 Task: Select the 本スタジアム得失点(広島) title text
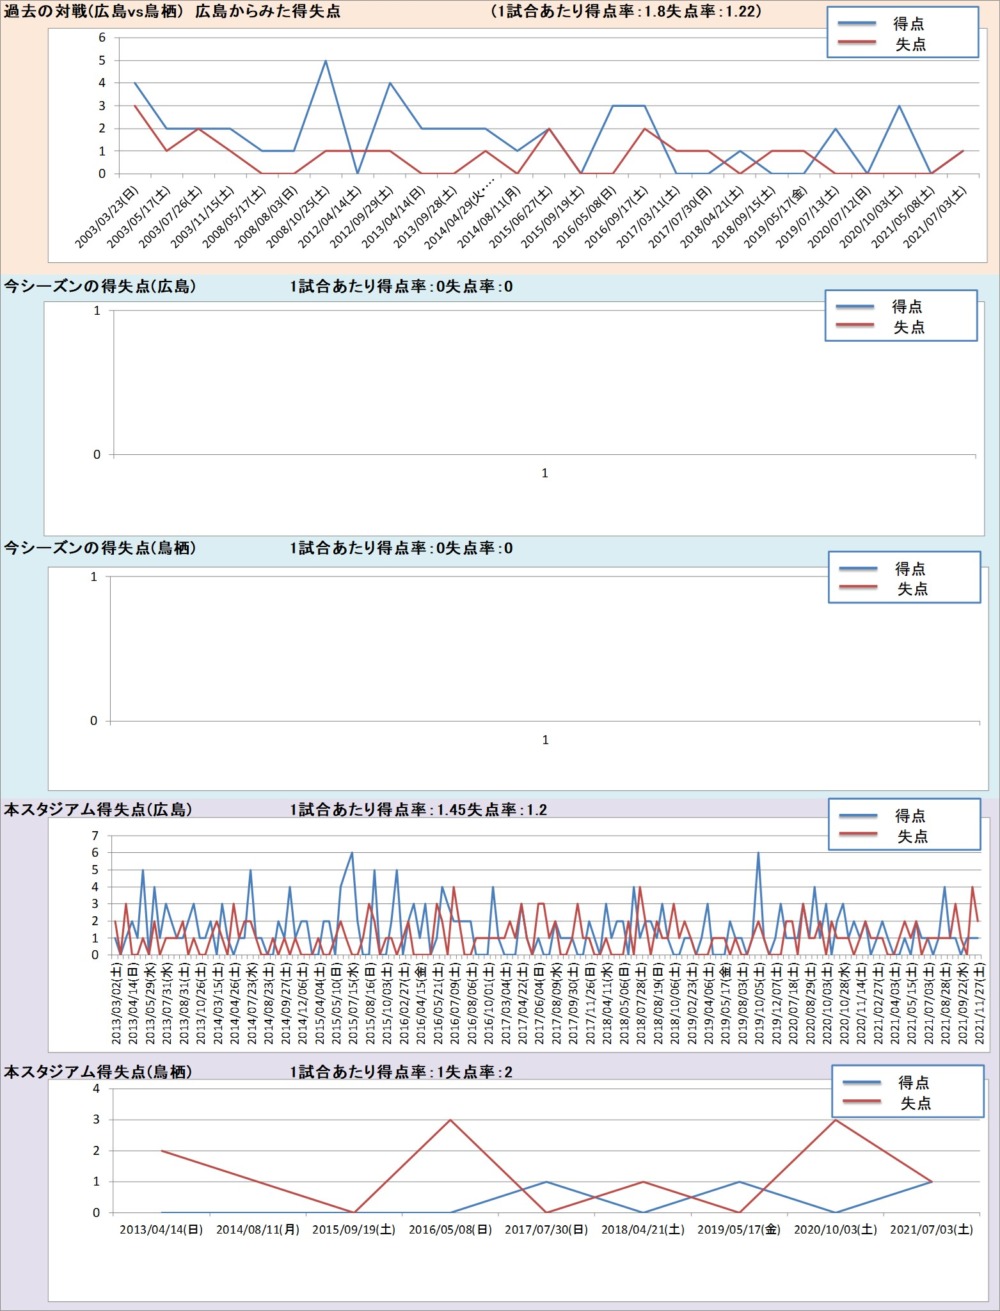98,810
